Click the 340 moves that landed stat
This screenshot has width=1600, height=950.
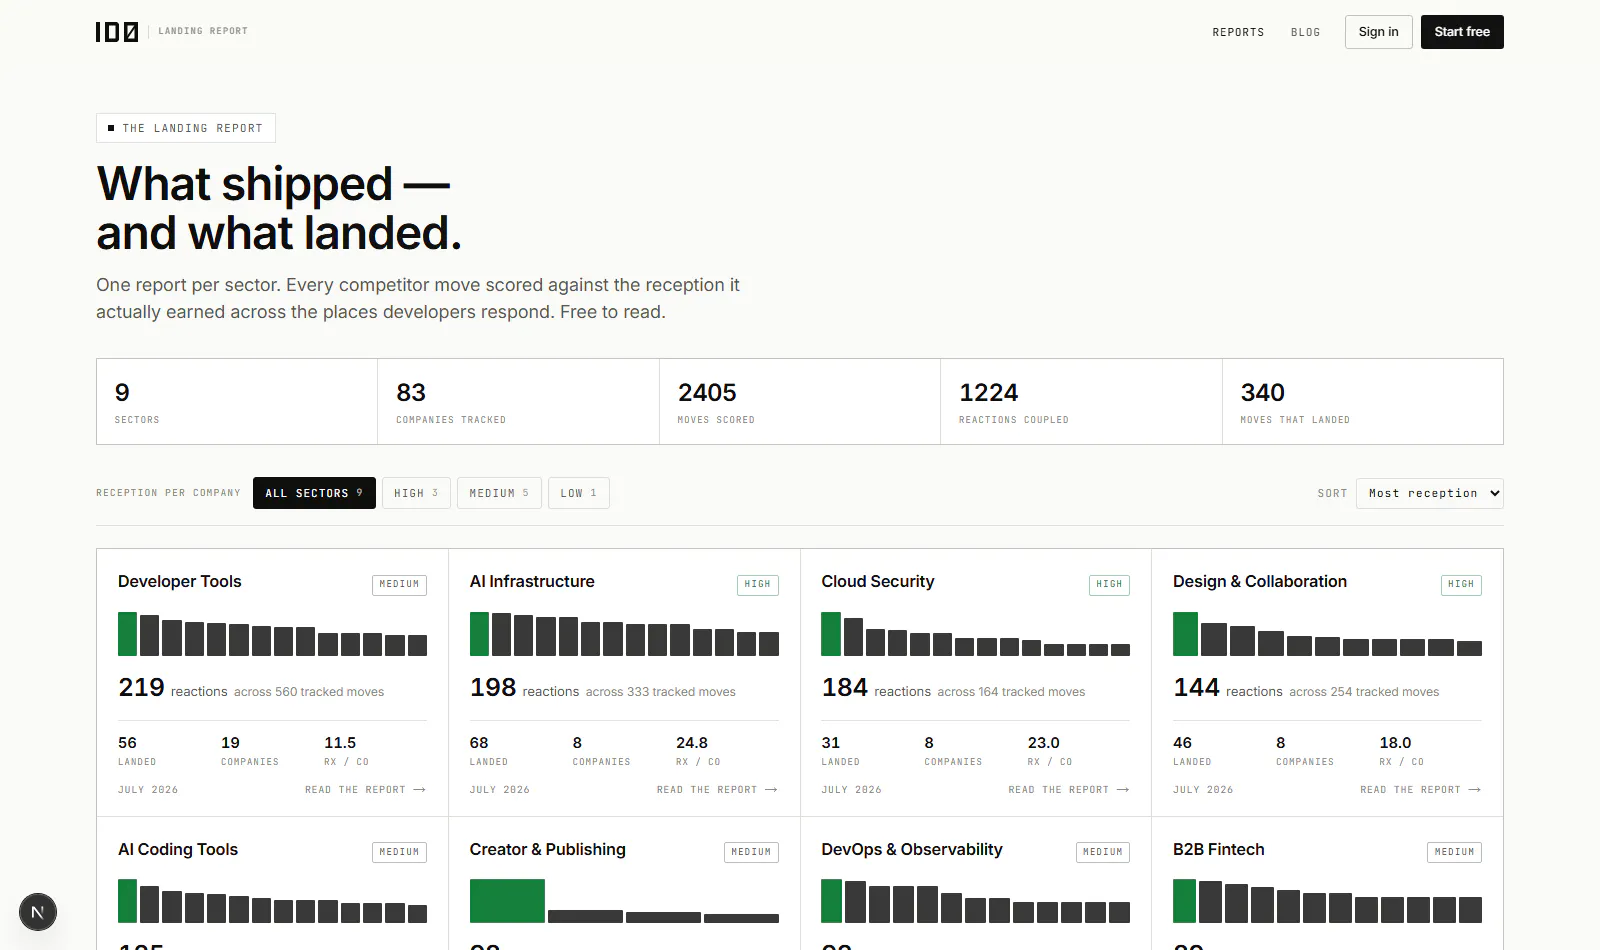coord(1363,402)
